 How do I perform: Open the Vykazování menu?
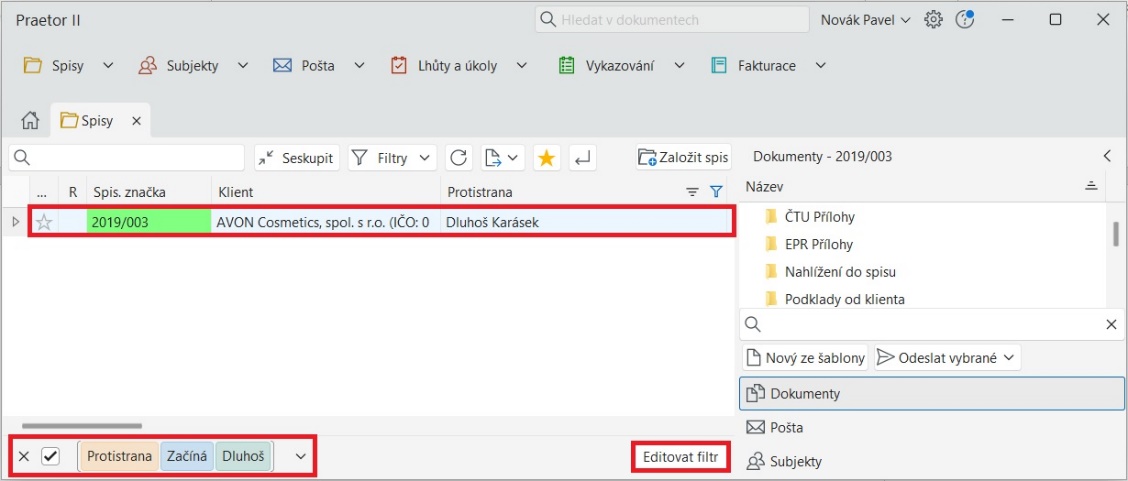pos(620,66)
